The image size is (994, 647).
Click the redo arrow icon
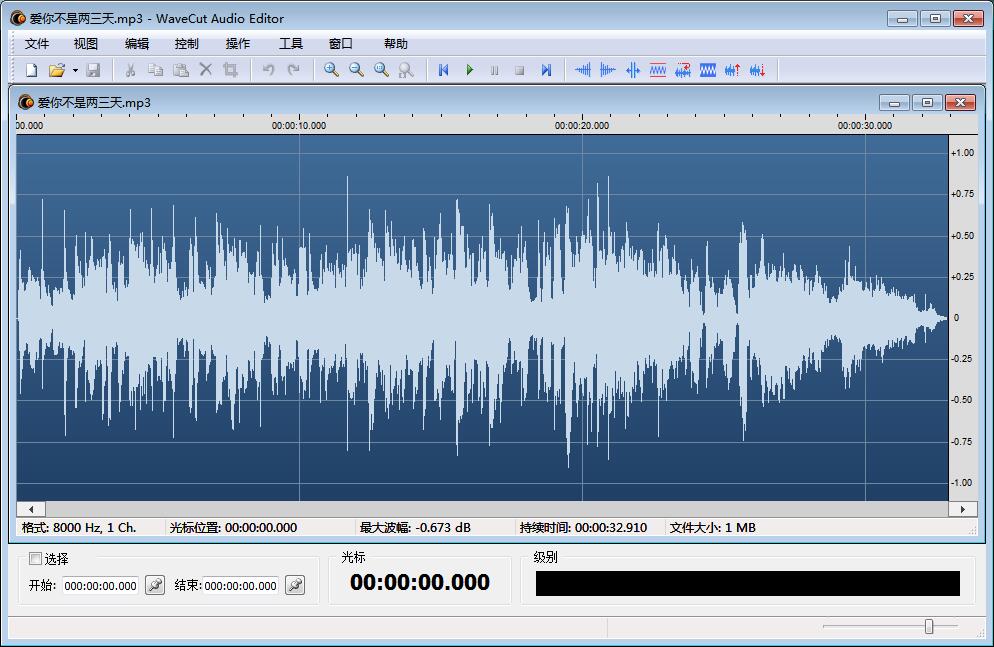pos(294,70)
